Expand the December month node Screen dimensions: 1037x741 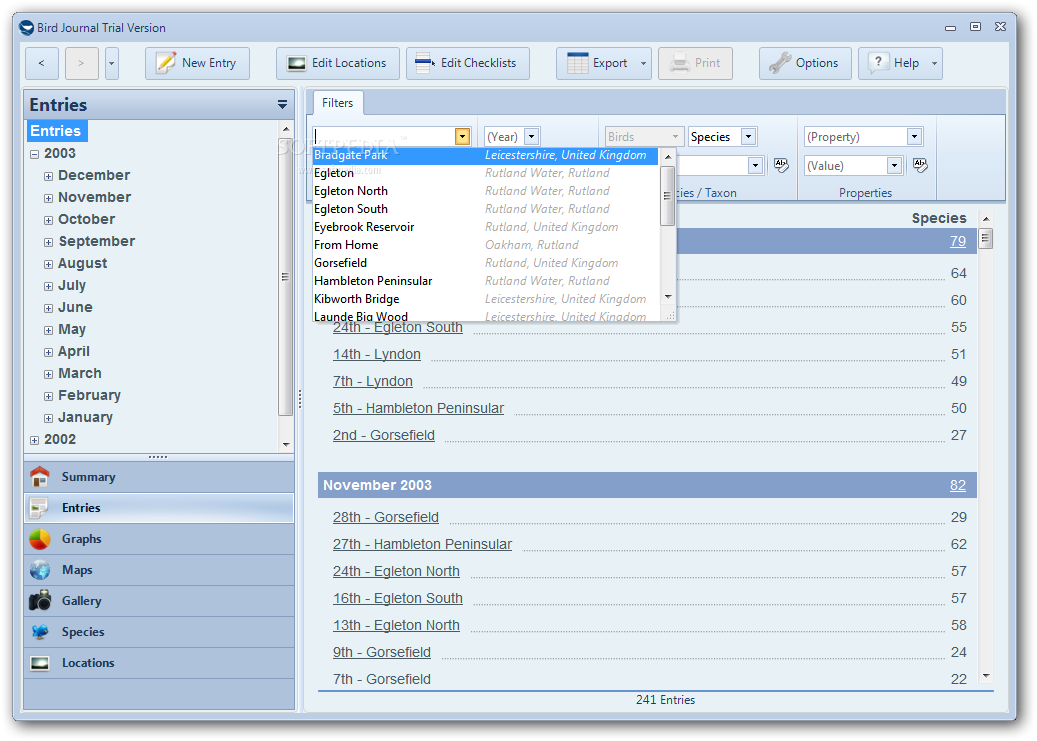click(x=48, y=176)
